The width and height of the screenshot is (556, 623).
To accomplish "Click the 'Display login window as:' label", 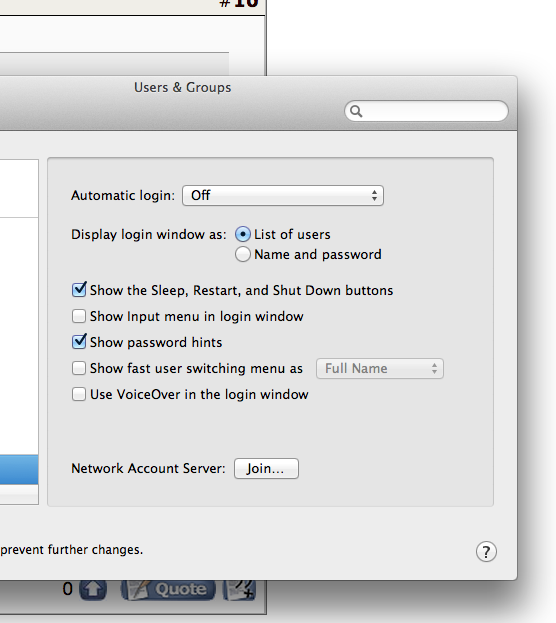I will tap(149, 234).
